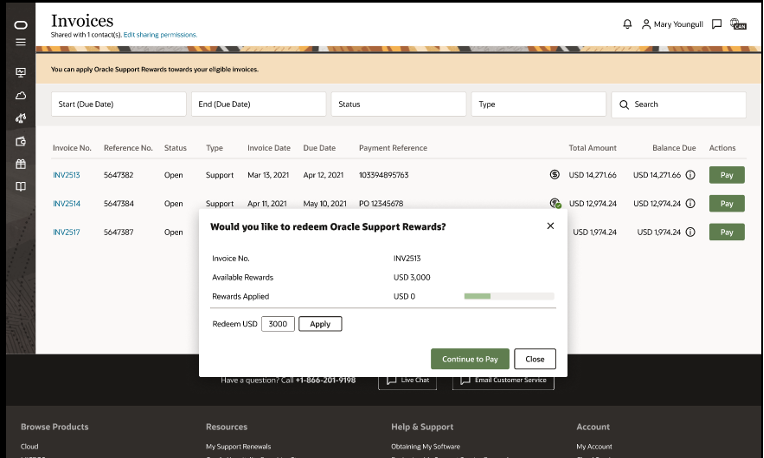Viewport: 764px width, 458px height.
Task: Open My Account footer link
Action: point(594,446)
